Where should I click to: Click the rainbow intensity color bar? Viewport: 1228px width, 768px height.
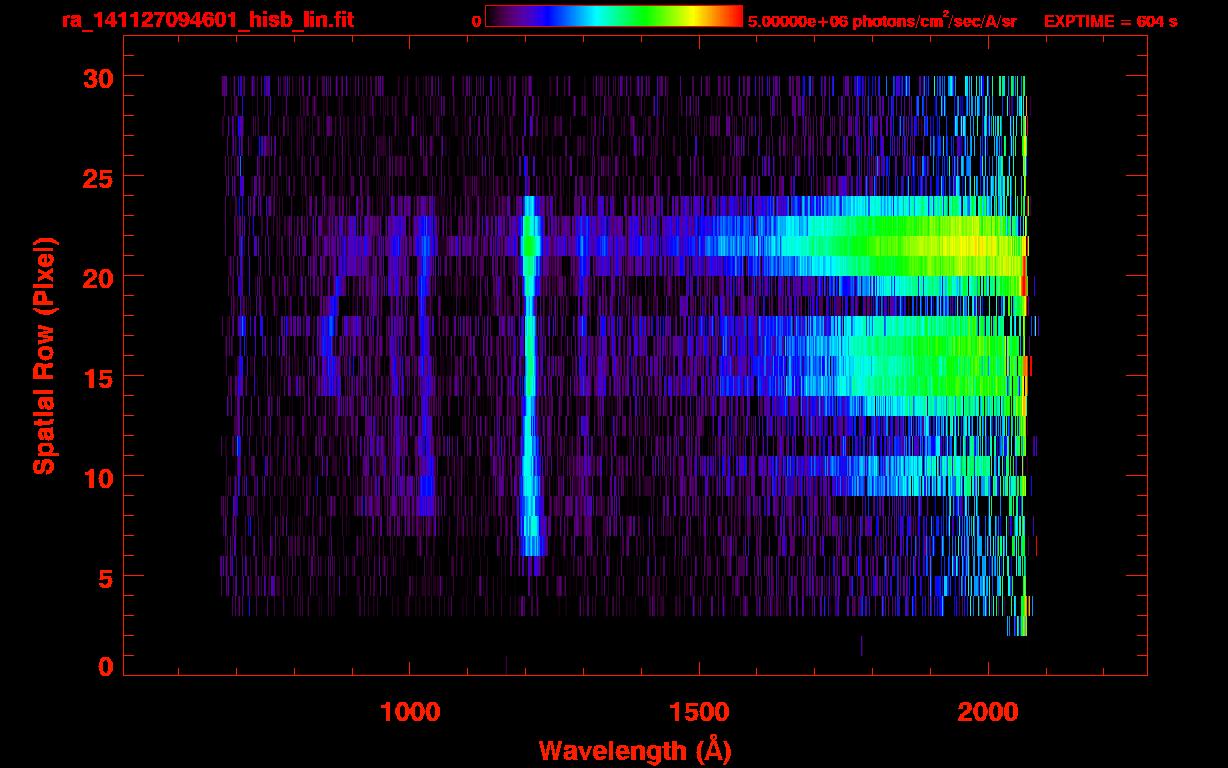pos(614,16)
